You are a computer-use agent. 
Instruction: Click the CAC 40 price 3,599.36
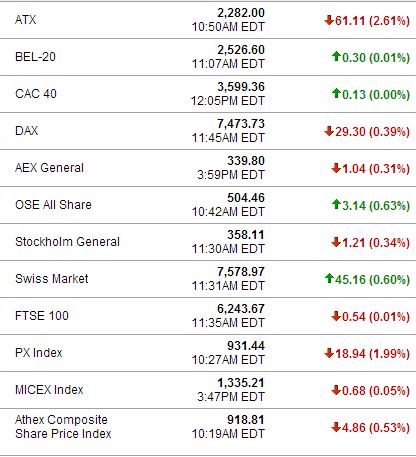241,87
